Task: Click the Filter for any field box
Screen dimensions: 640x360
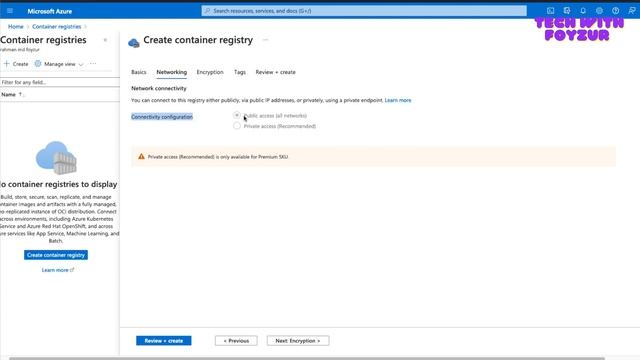Action: point(60,82)
